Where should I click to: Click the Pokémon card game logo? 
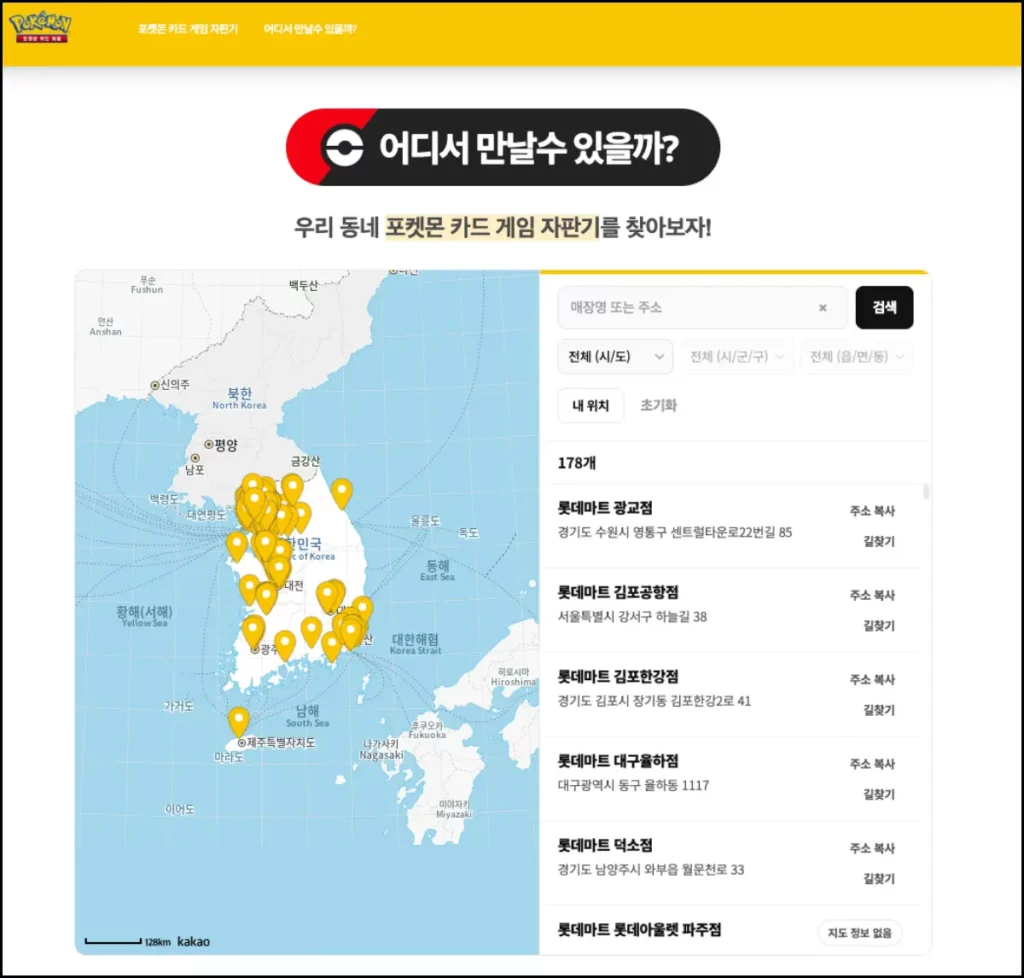click(40, 27)
